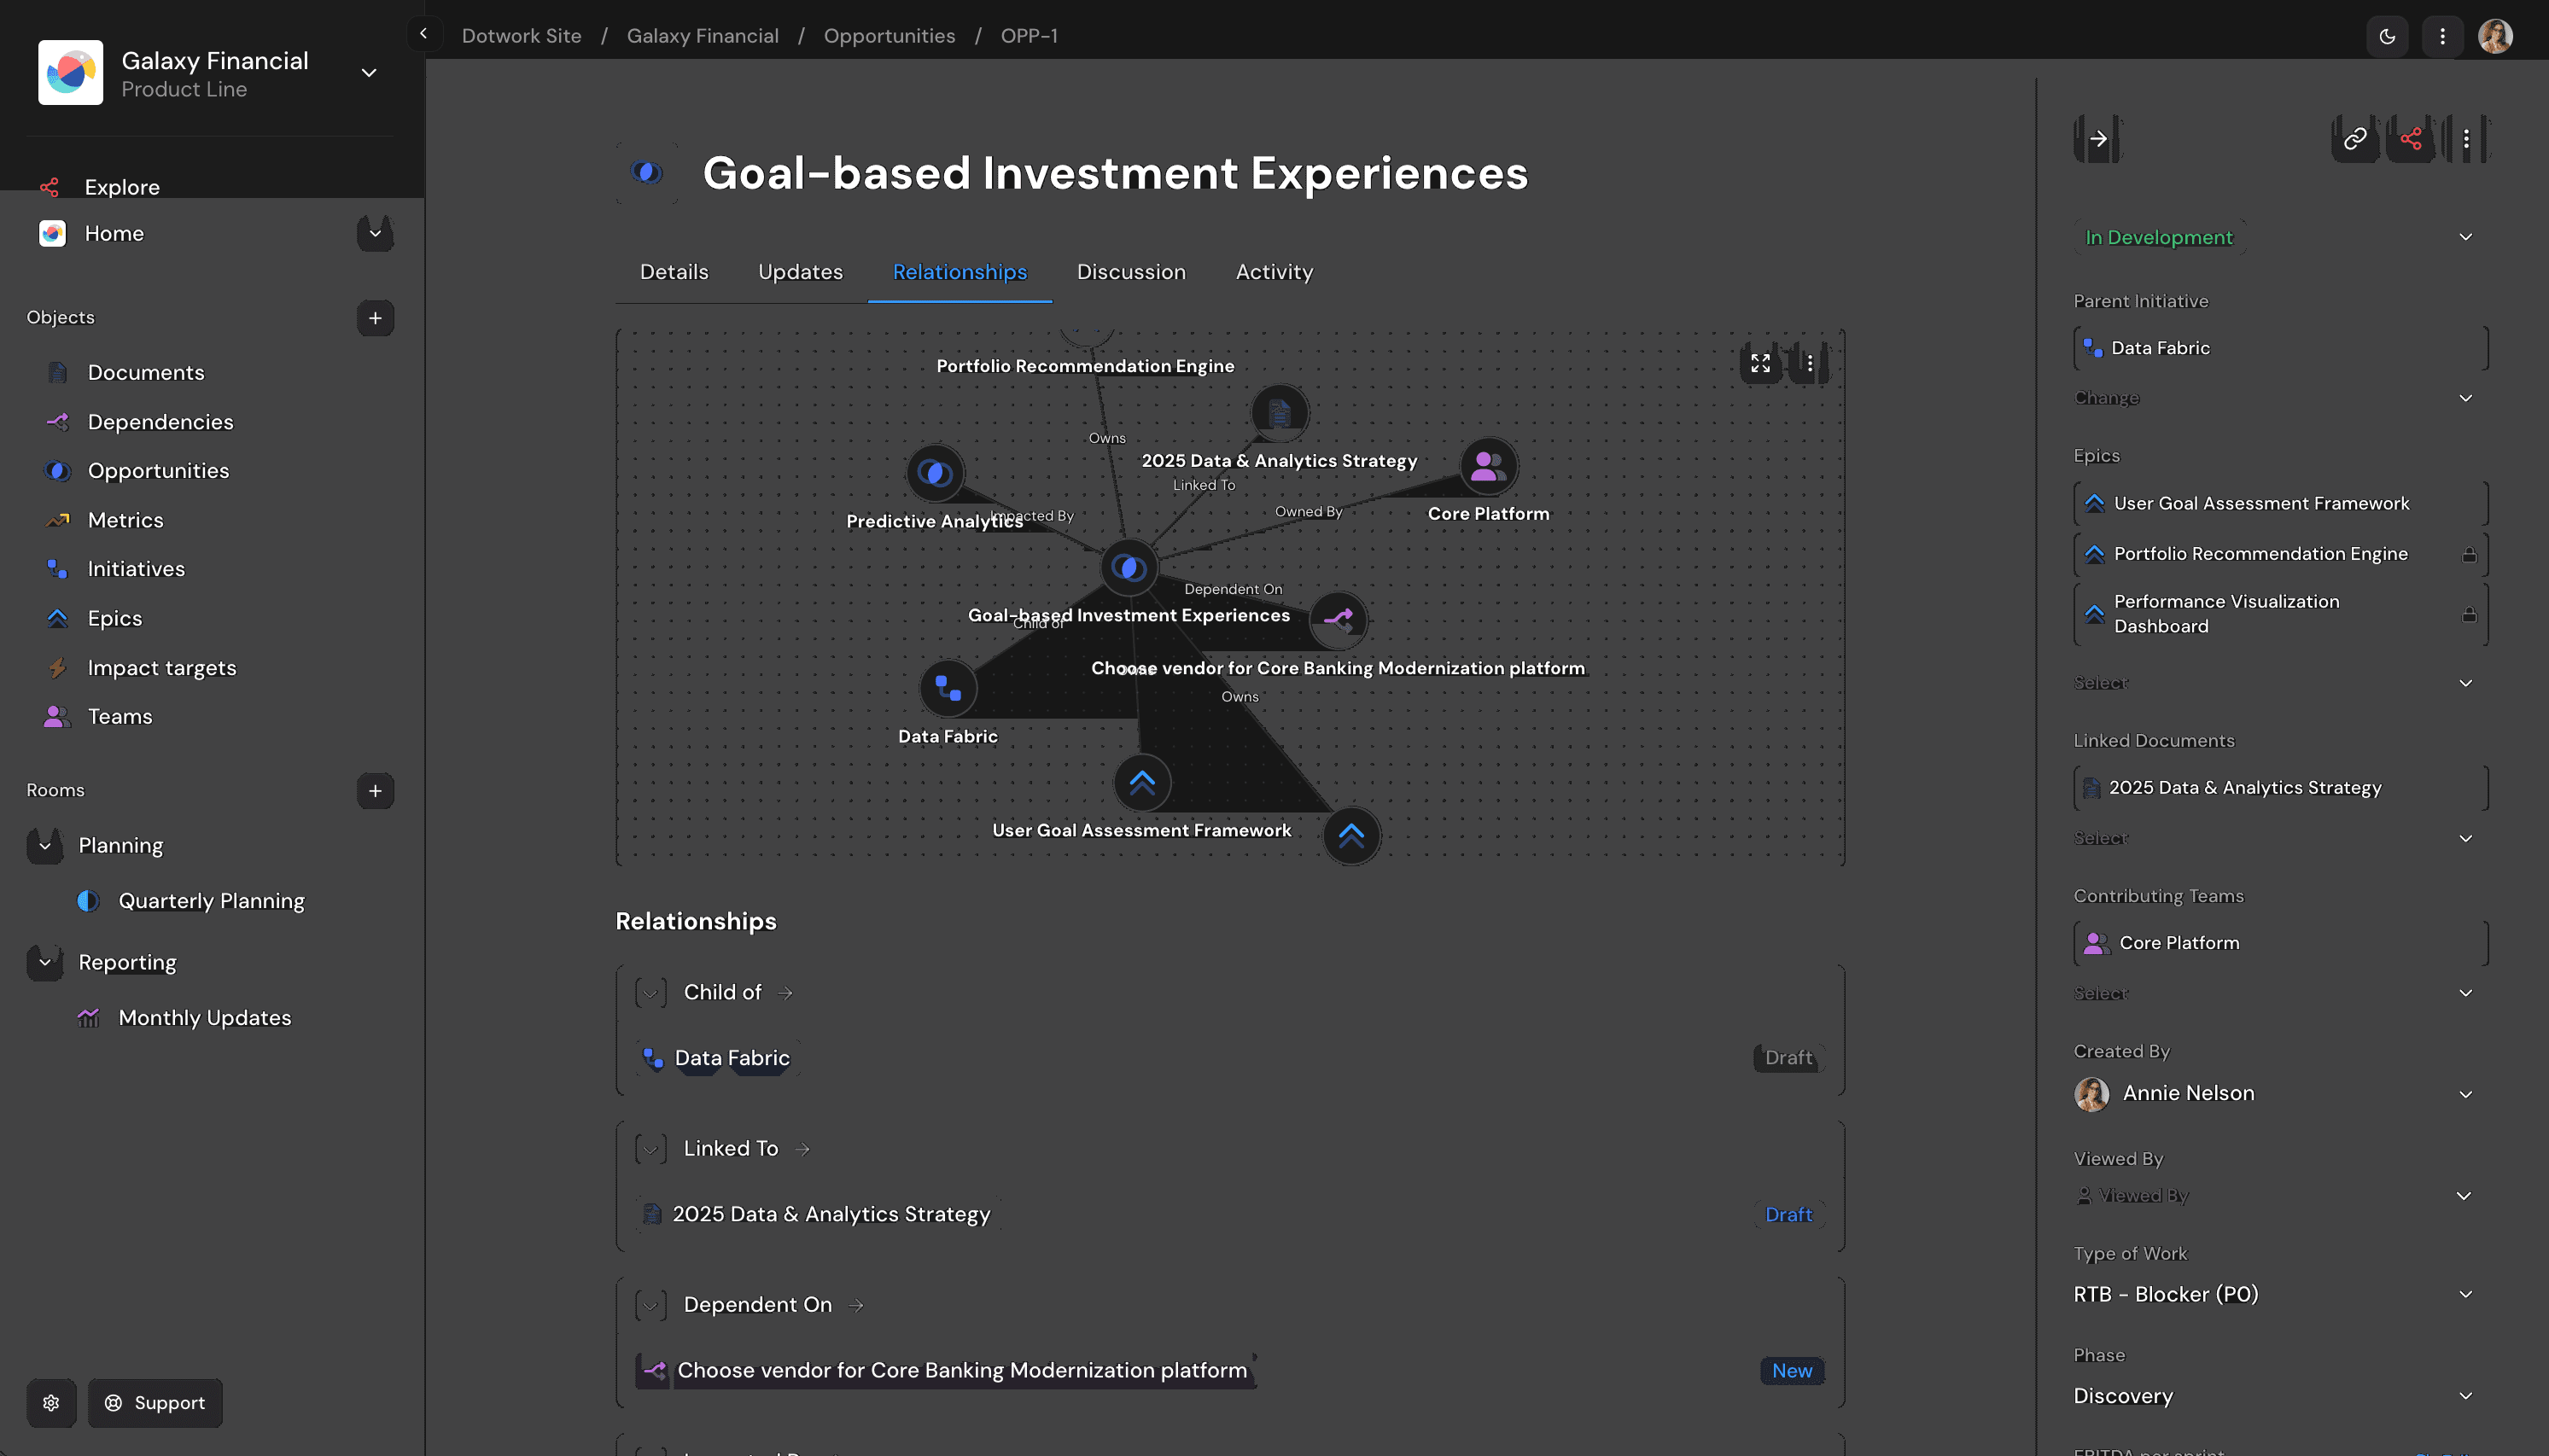Viewport: 2549px width, 1456px height.
Task: Open settings via the gear icon
Action: (x=51, y=1402)
